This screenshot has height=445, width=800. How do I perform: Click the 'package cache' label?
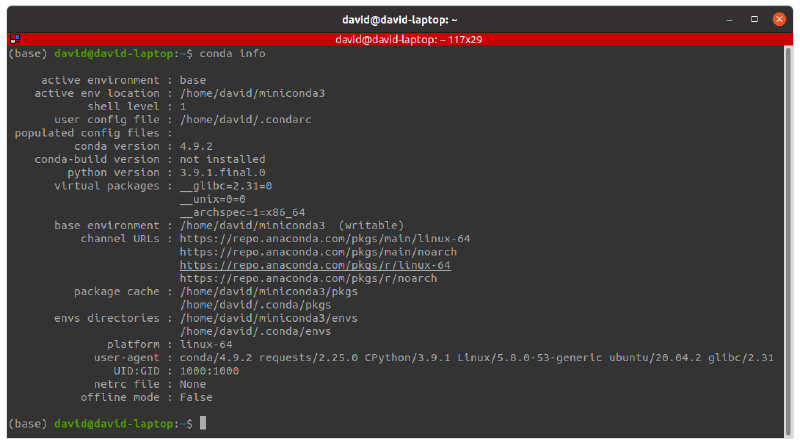point(116,291)
